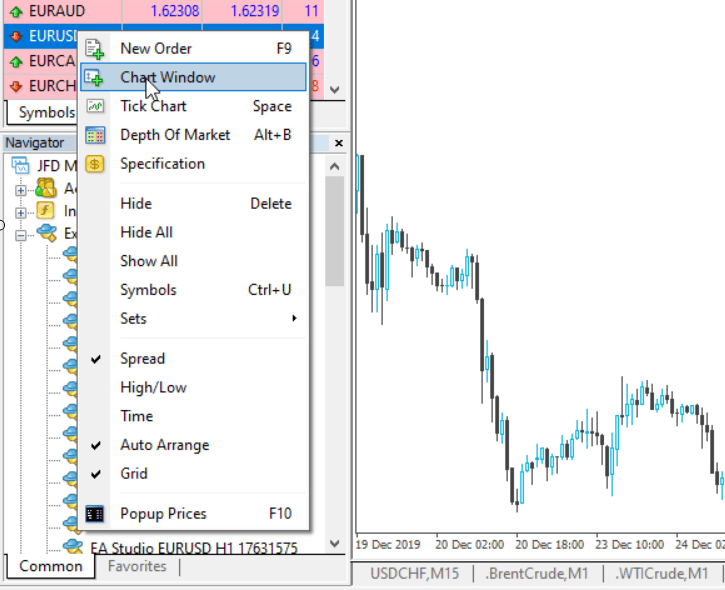This screenshot has height=590, width=725.
Task: Close the Navigator panel
Action: pyautogui.click(x=338, y=143)
